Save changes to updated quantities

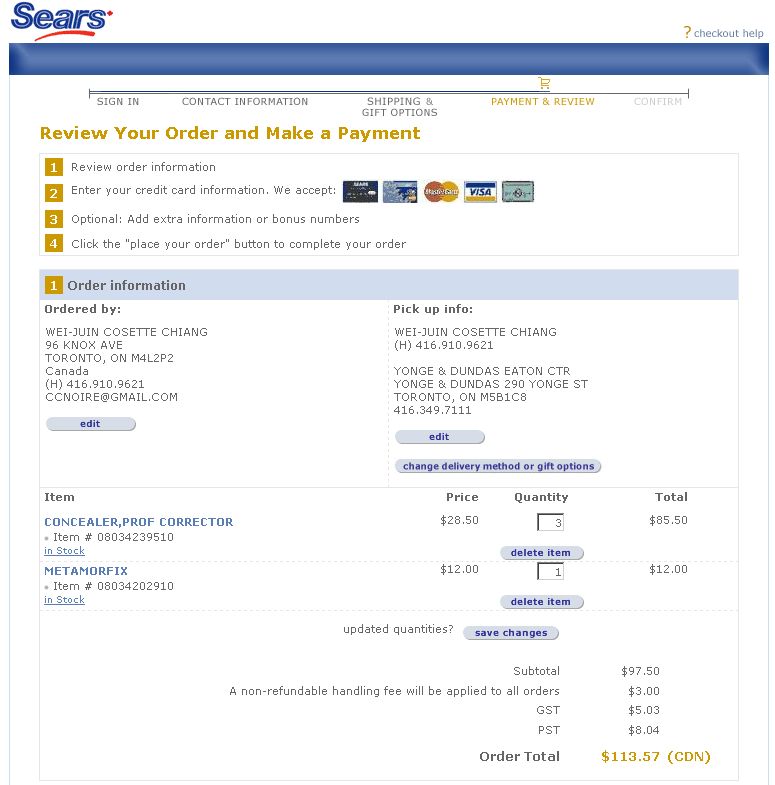(511, 633)
